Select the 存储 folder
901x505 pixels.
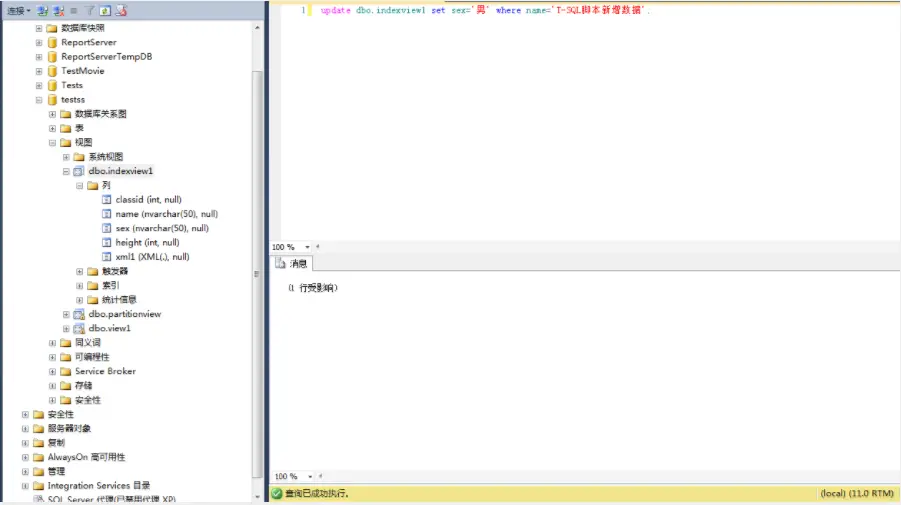[x=83, y=386]
